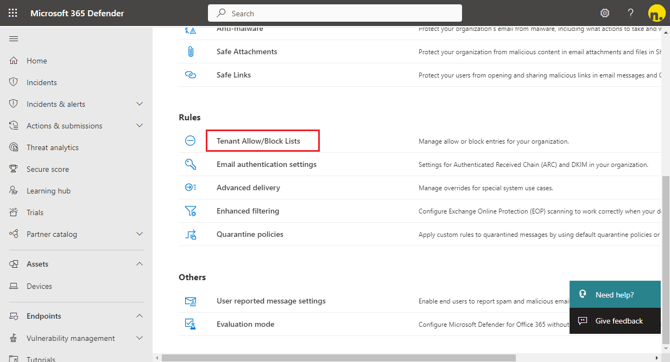Screen dimensions: 670x362
Task: Click the Secure score trophy icon
Action: click(14, 169)
